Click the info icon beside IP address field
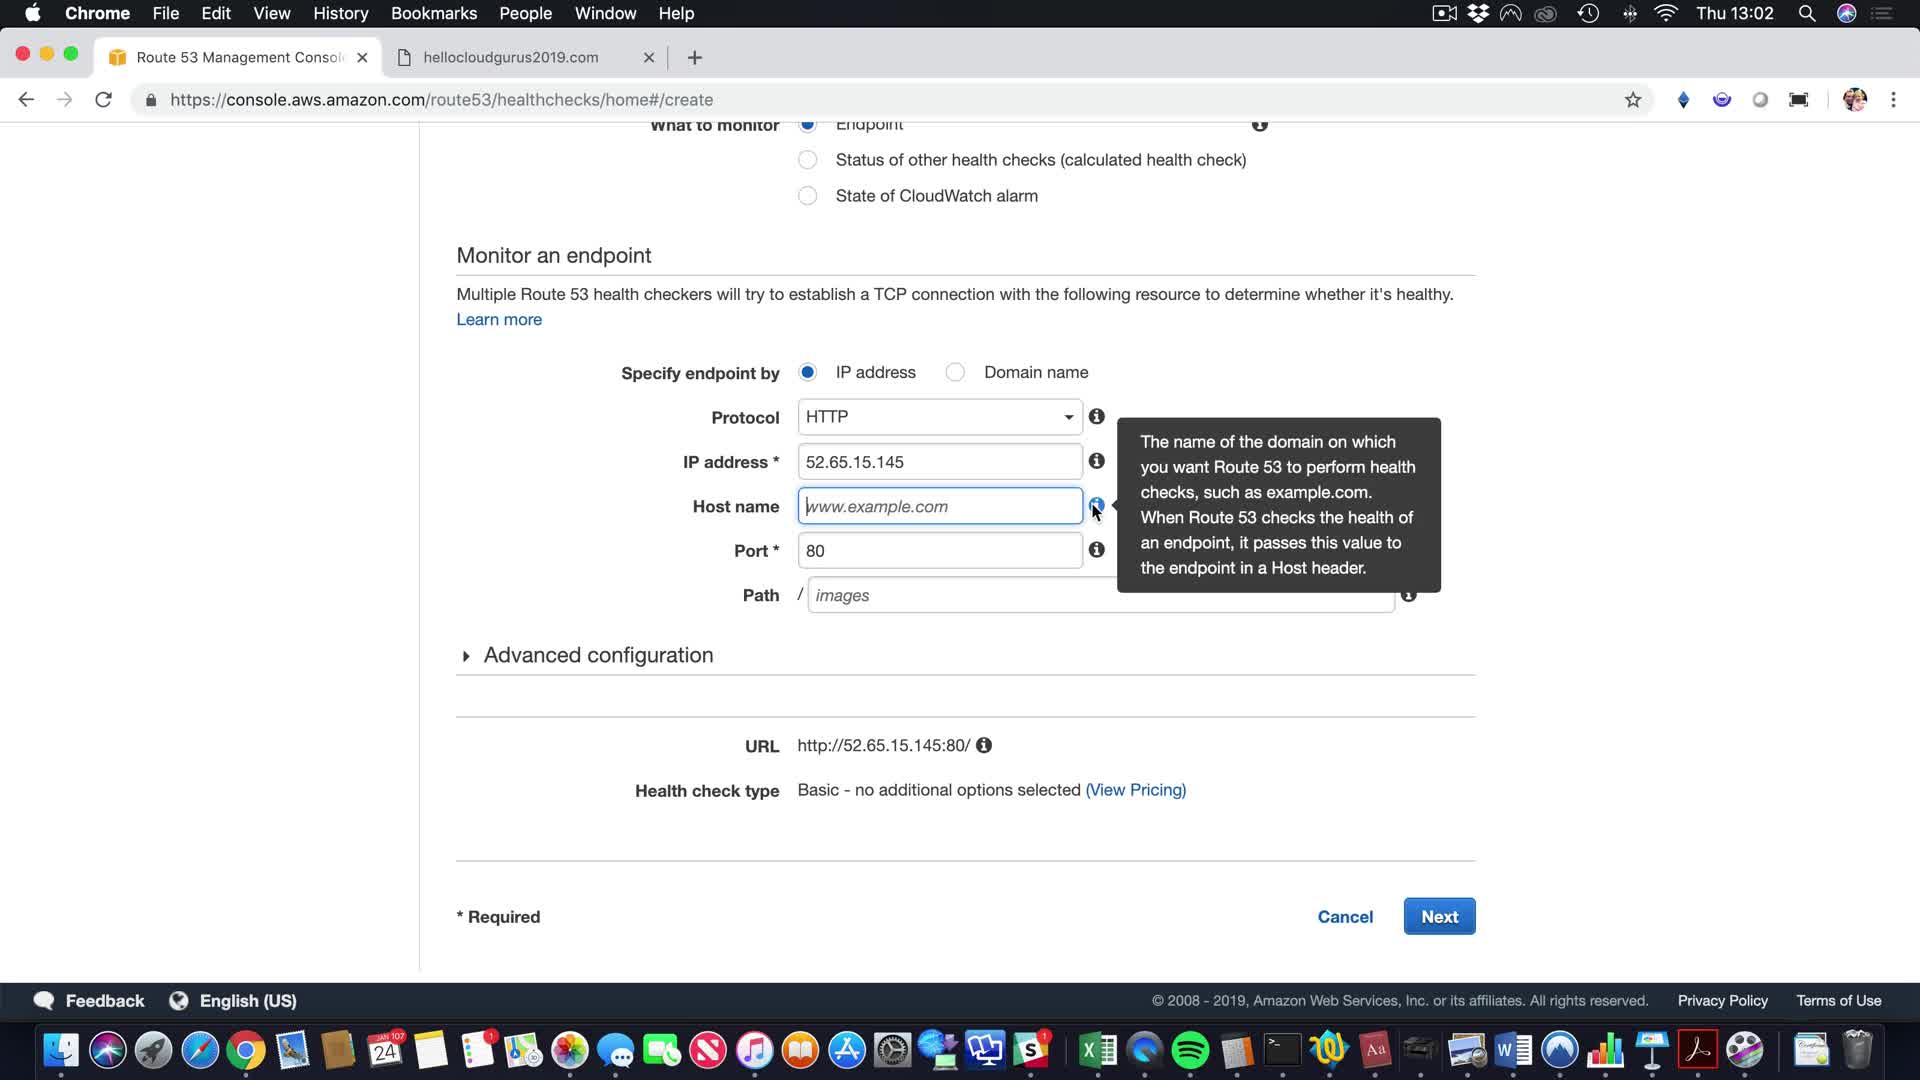 coord(1097,461)
